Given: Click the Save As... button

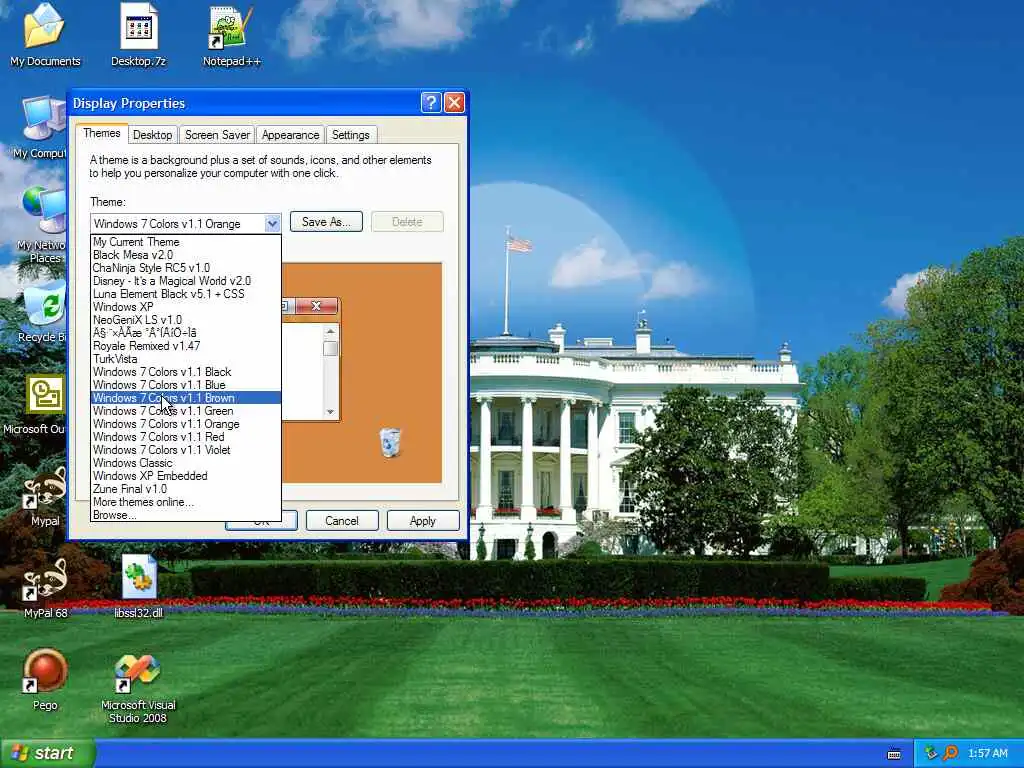Looking at the screenshot, I should [326, 222].
